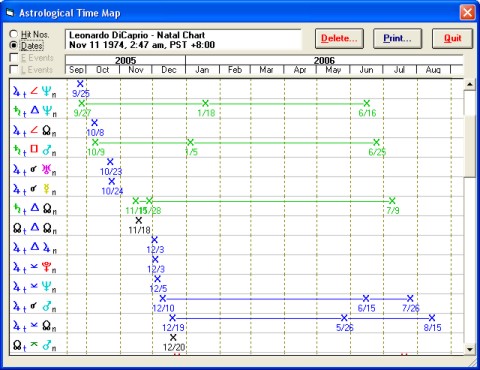The image size is (480, 370).
Task: Click the Jun month header
Action: 366,70
